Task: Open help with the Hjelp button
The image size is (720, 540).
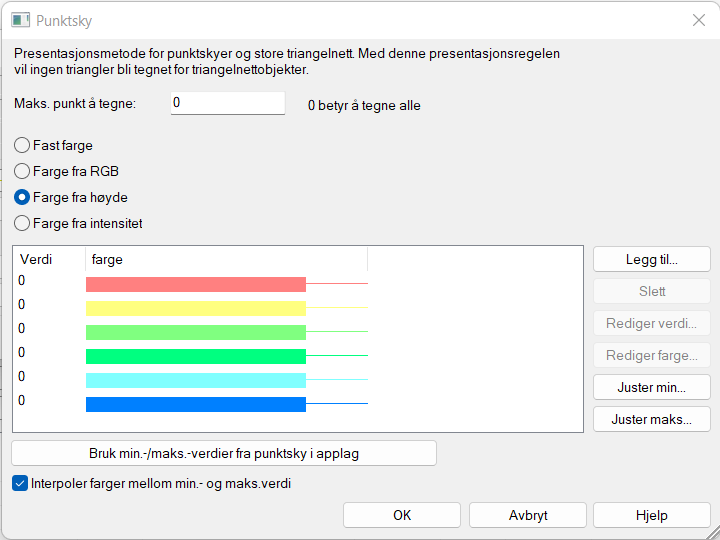Action: click(x=651, y=516)
